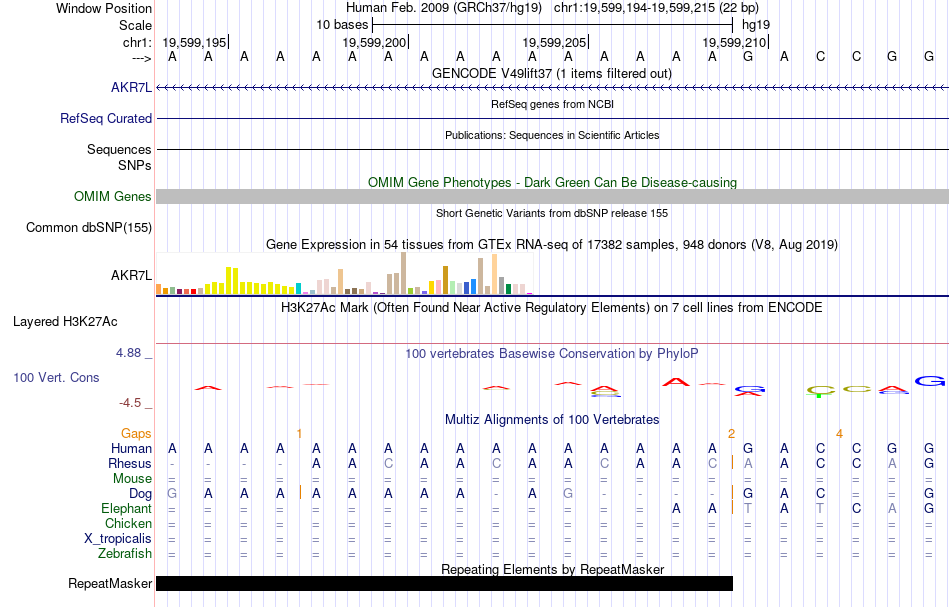950x607 pixels.
Task: Click the Elephant alignment row label
Action: (x=126, y=508)
